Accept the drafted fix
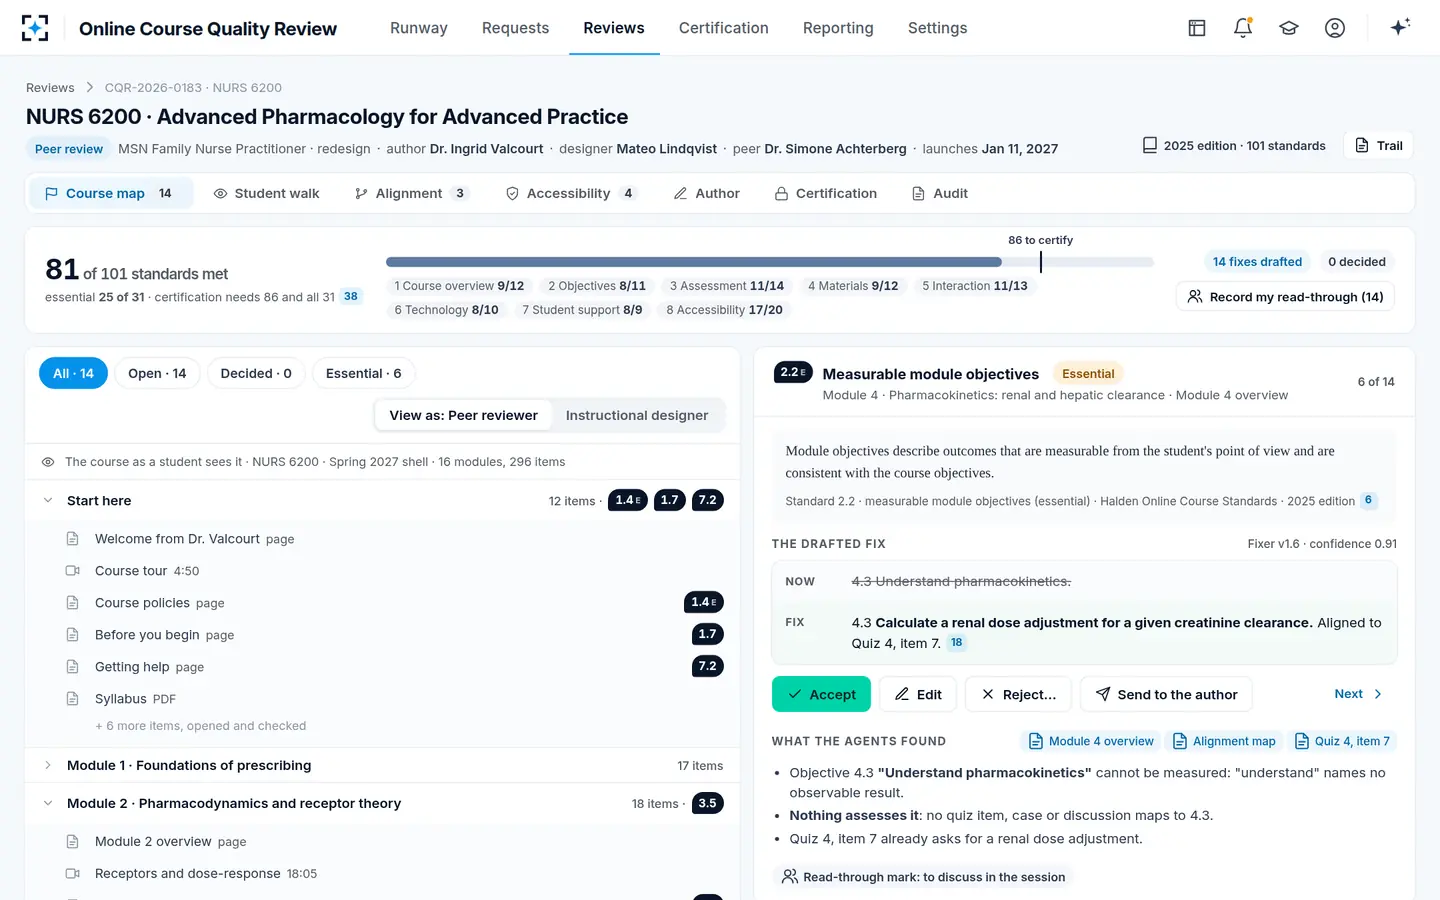The image size is (1440, 900). (x=821, y=694)
